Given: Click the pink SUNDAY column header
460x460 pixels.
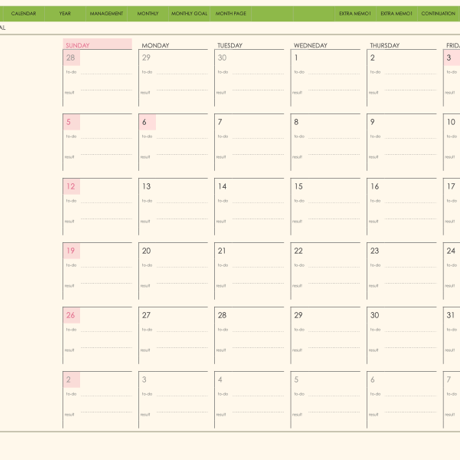Looking at the screenshot, I should point(97,44).
